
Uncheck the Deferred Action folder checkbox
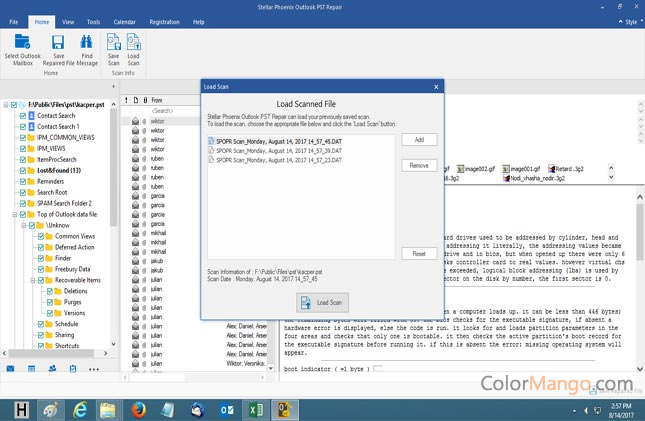coord(48,247)
